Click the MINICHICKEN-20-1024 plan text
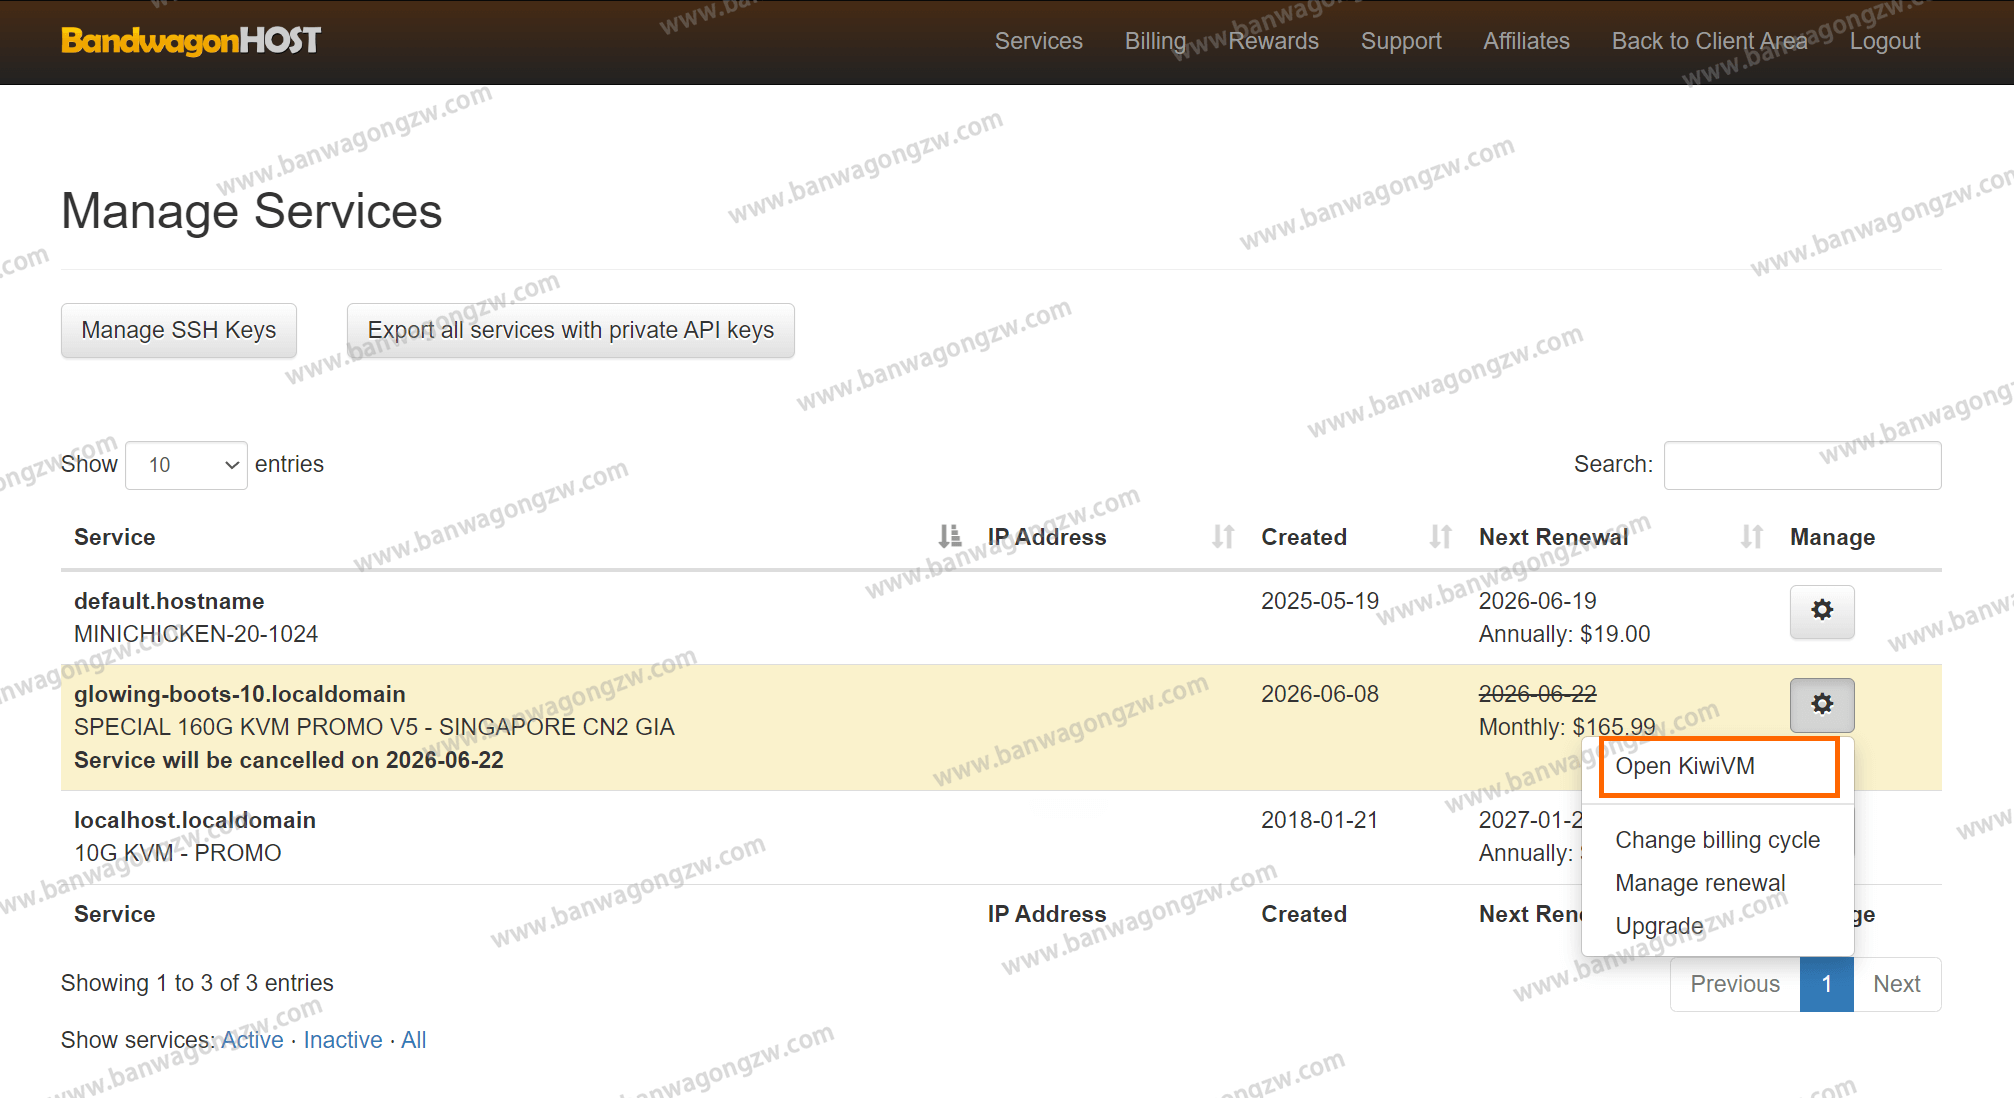This screenshot has width=2014, height=1098. coord(196,634)
